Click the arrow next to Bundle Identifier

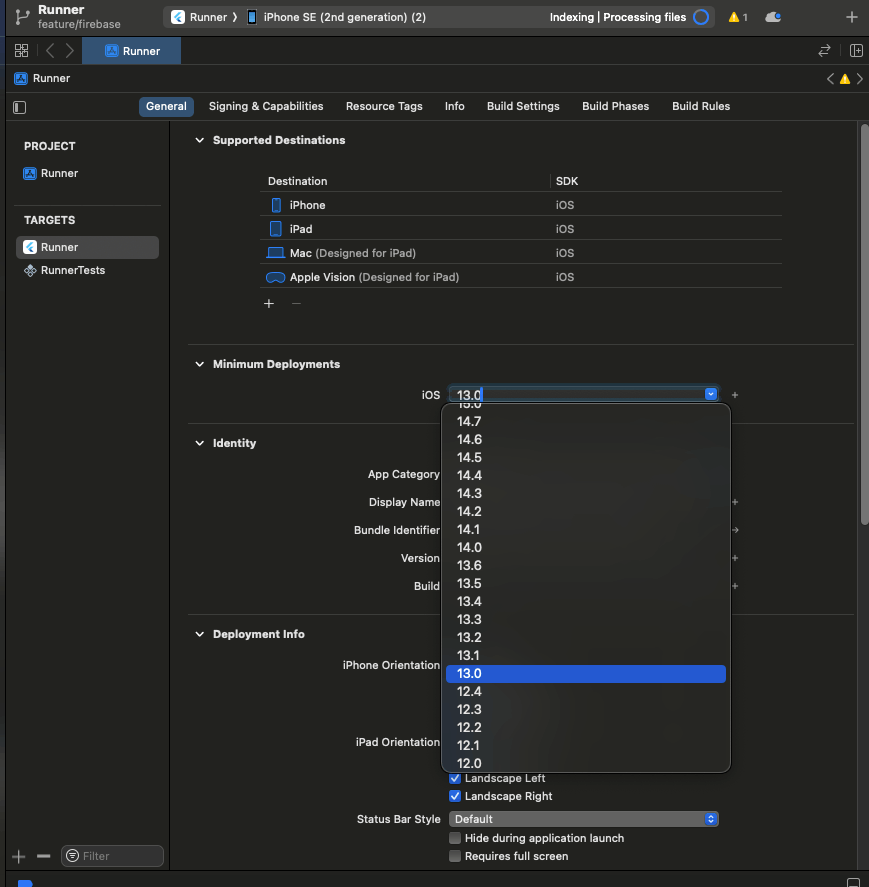tap(735, 530)
